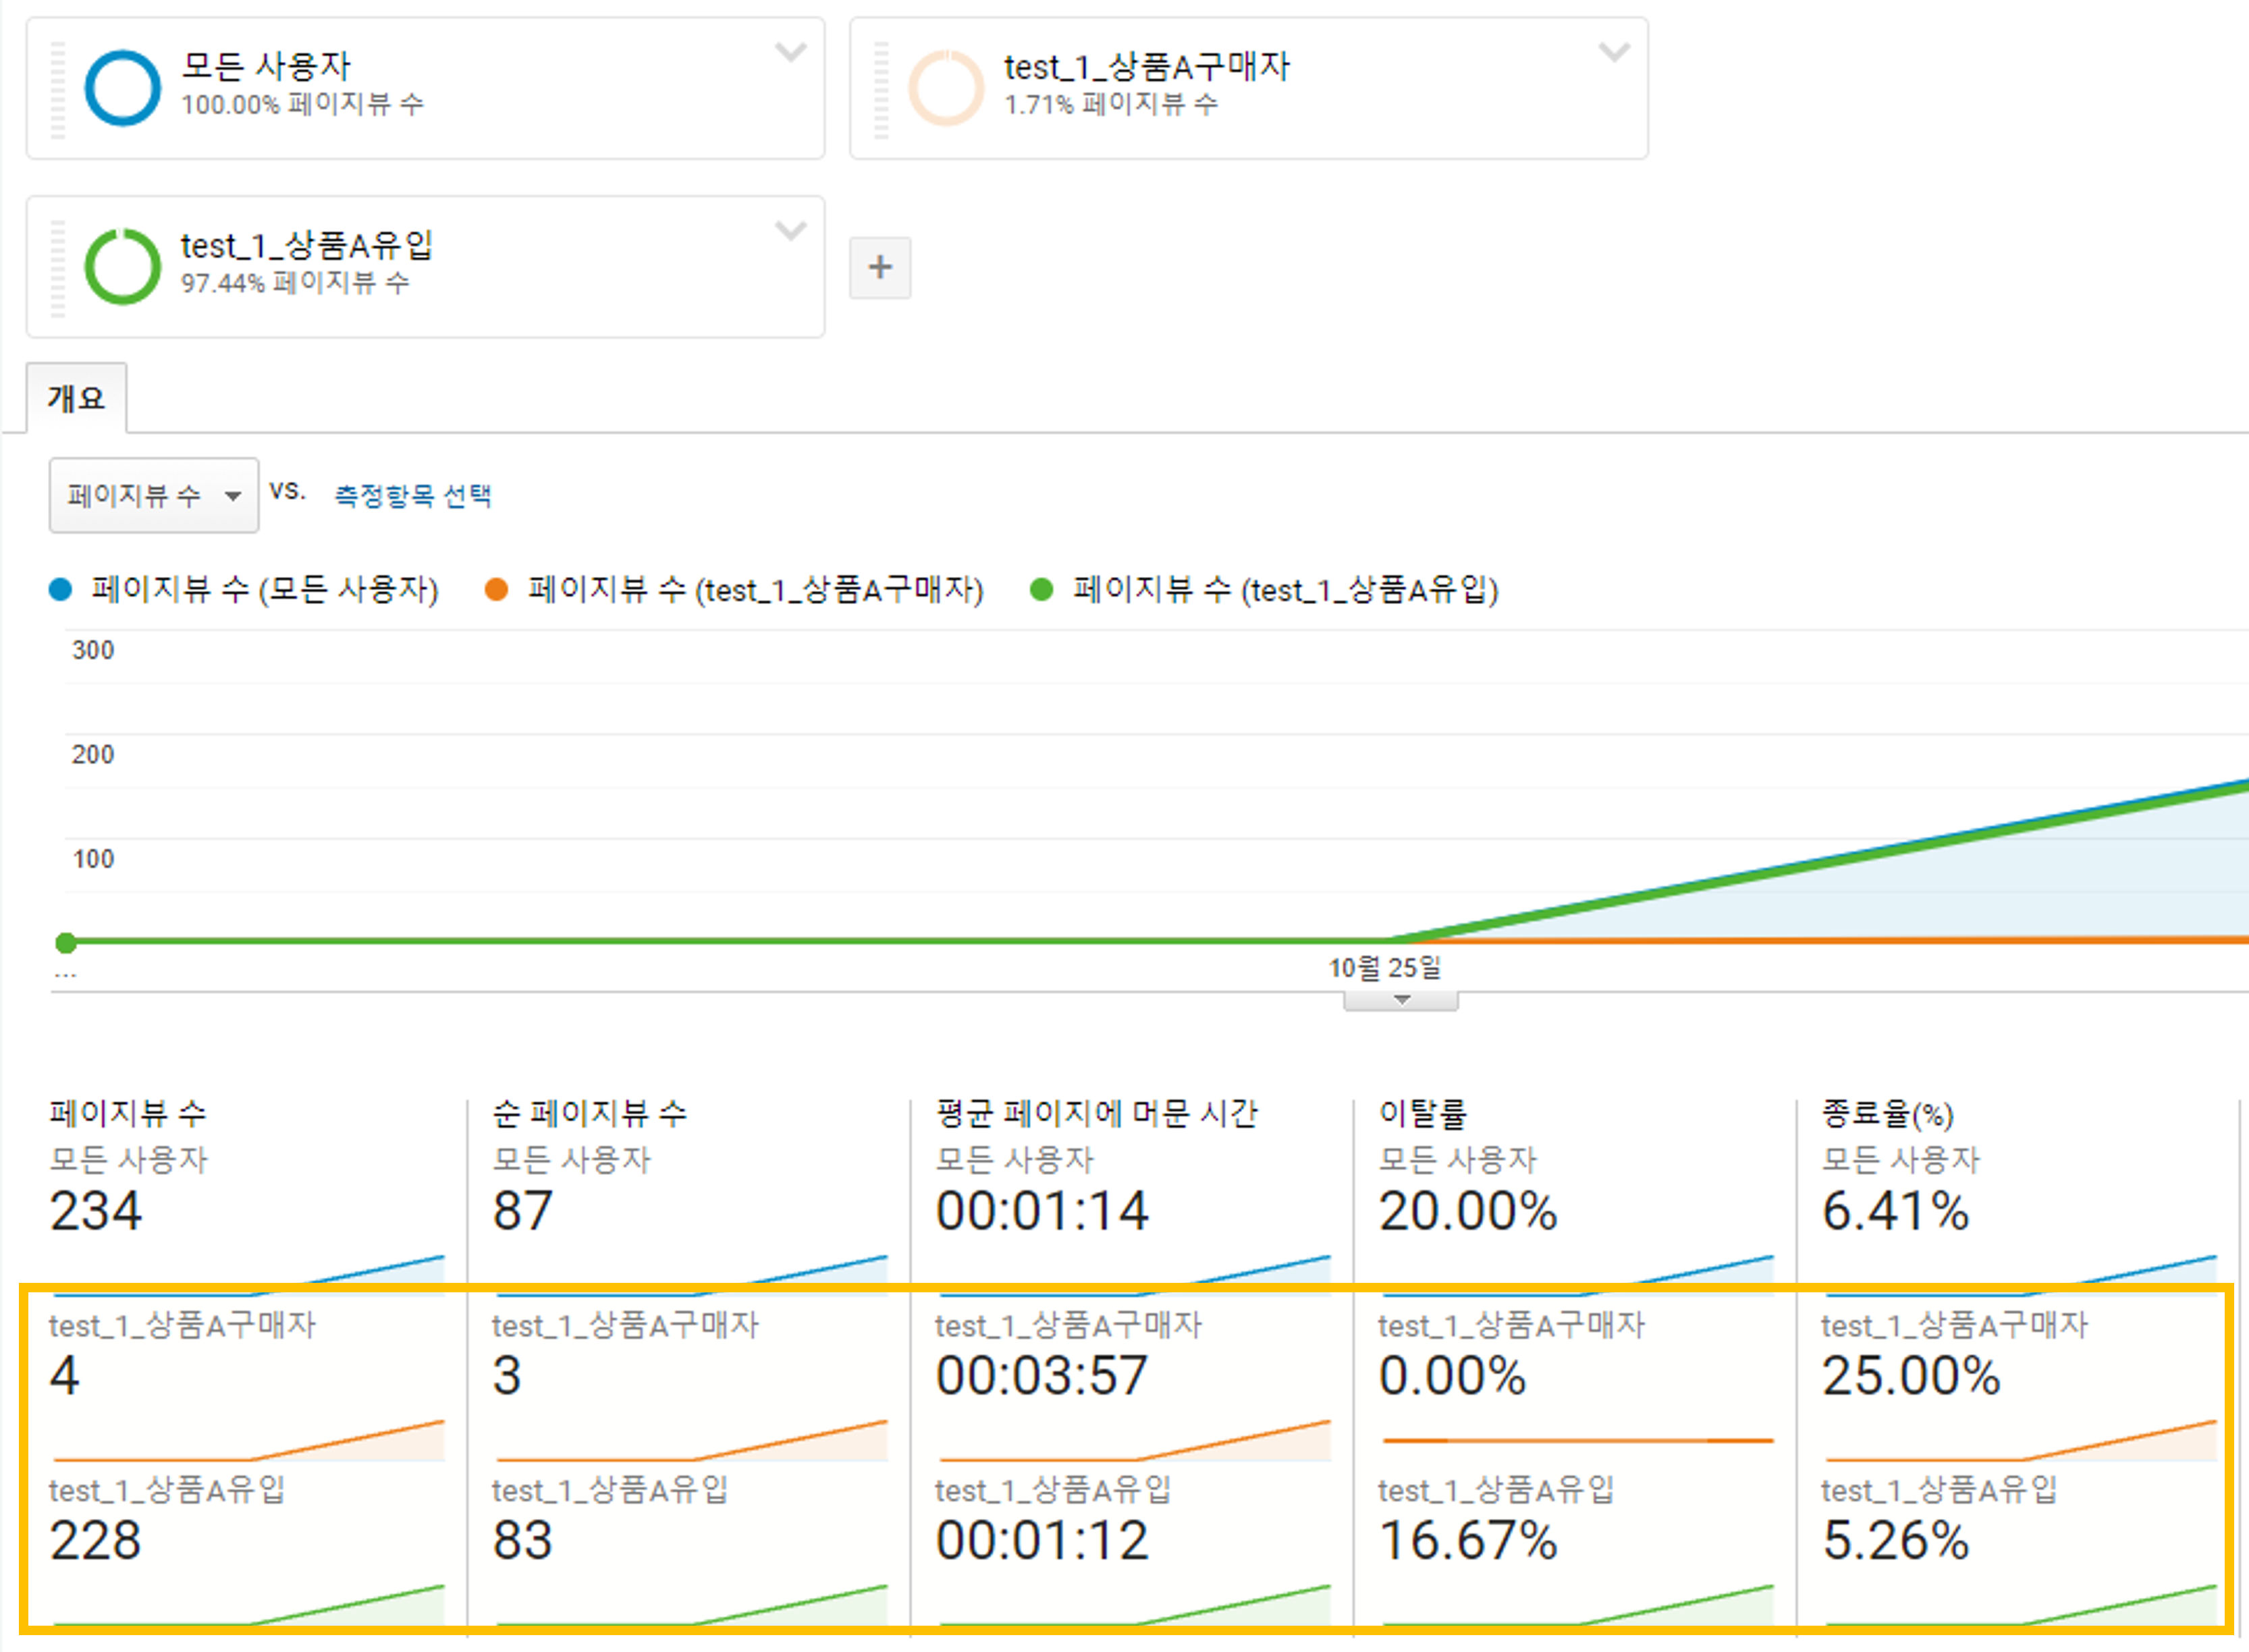Open the 페이지뷰 수 metric dropdown
The height and width of the screenshot is (1652, 2249).
coord(154,495)
